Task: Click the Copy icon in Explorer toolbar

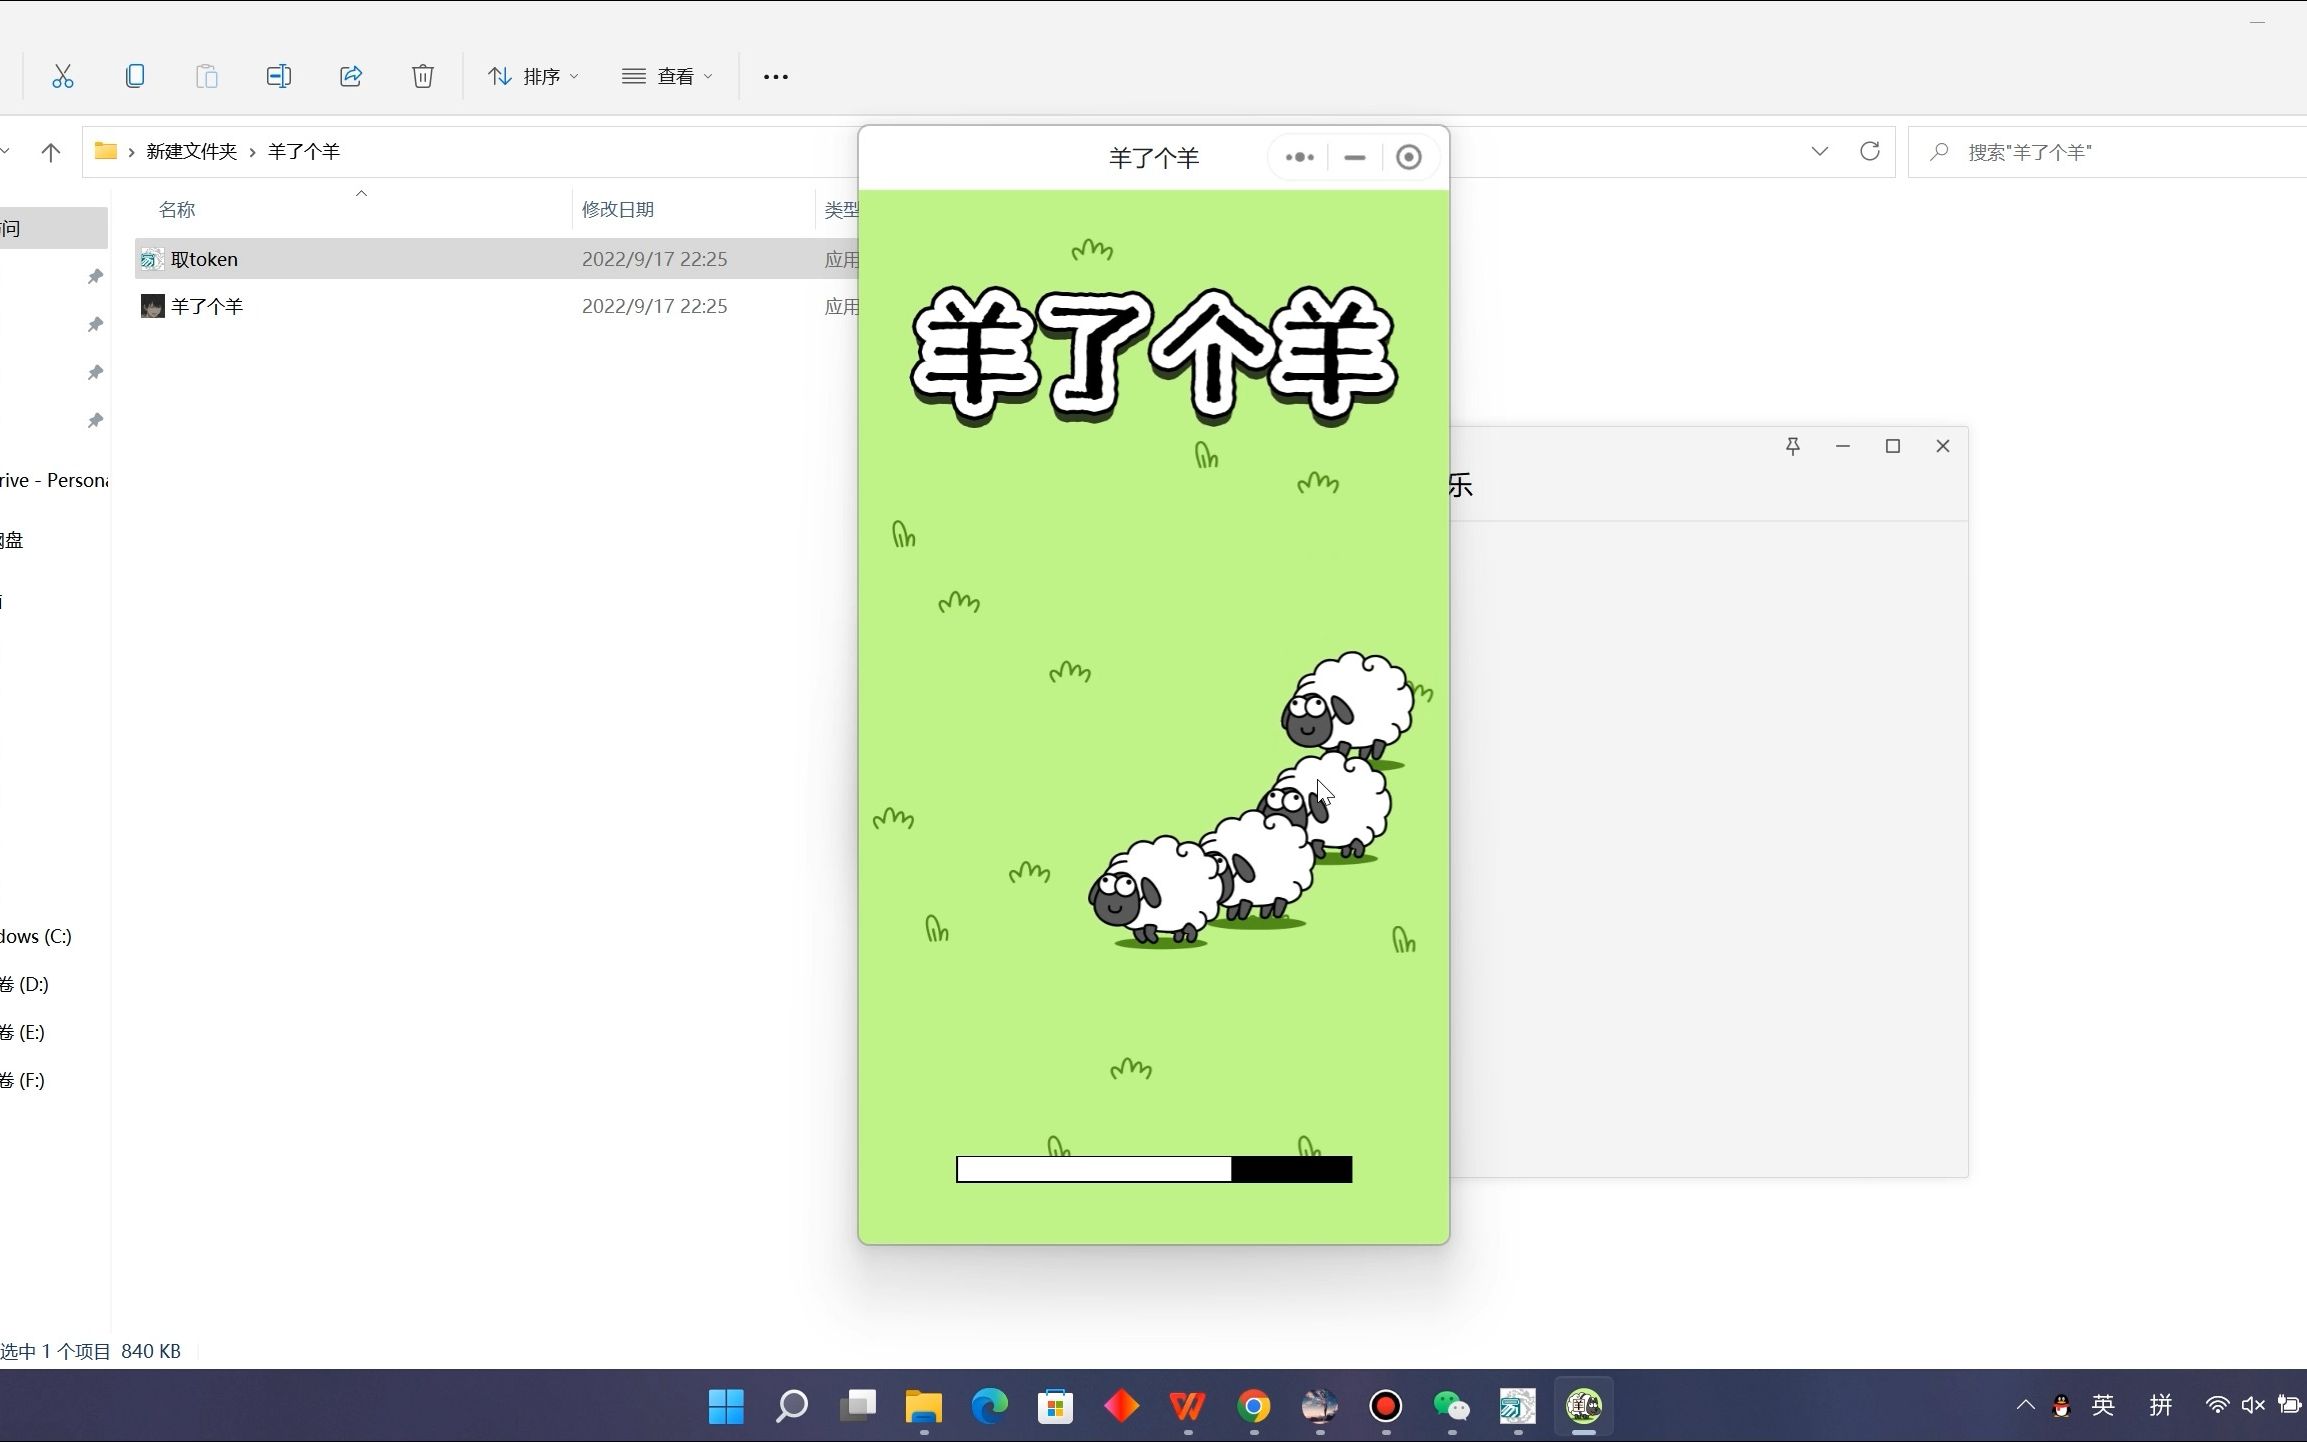Action: pos(135,76)
